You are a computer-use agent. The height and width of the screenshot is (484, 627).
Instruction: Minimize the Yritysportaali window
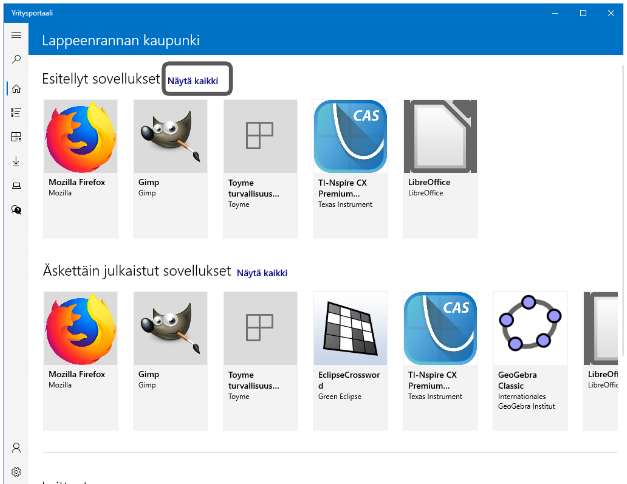click(x=555, y=13)
